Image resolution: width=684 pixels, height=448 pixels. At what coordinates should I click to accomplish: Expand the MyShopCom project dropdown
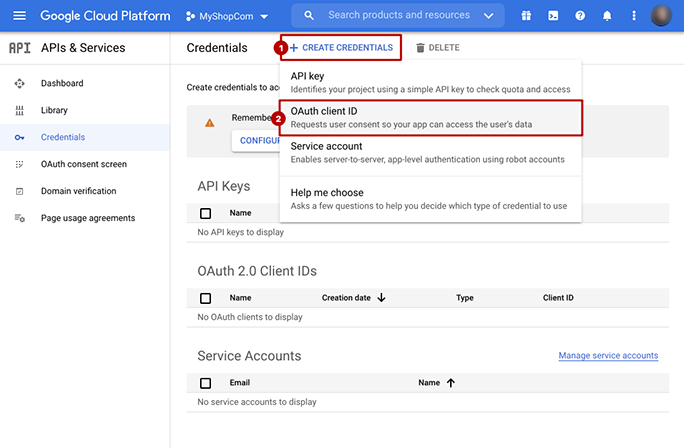pos(264,17)
